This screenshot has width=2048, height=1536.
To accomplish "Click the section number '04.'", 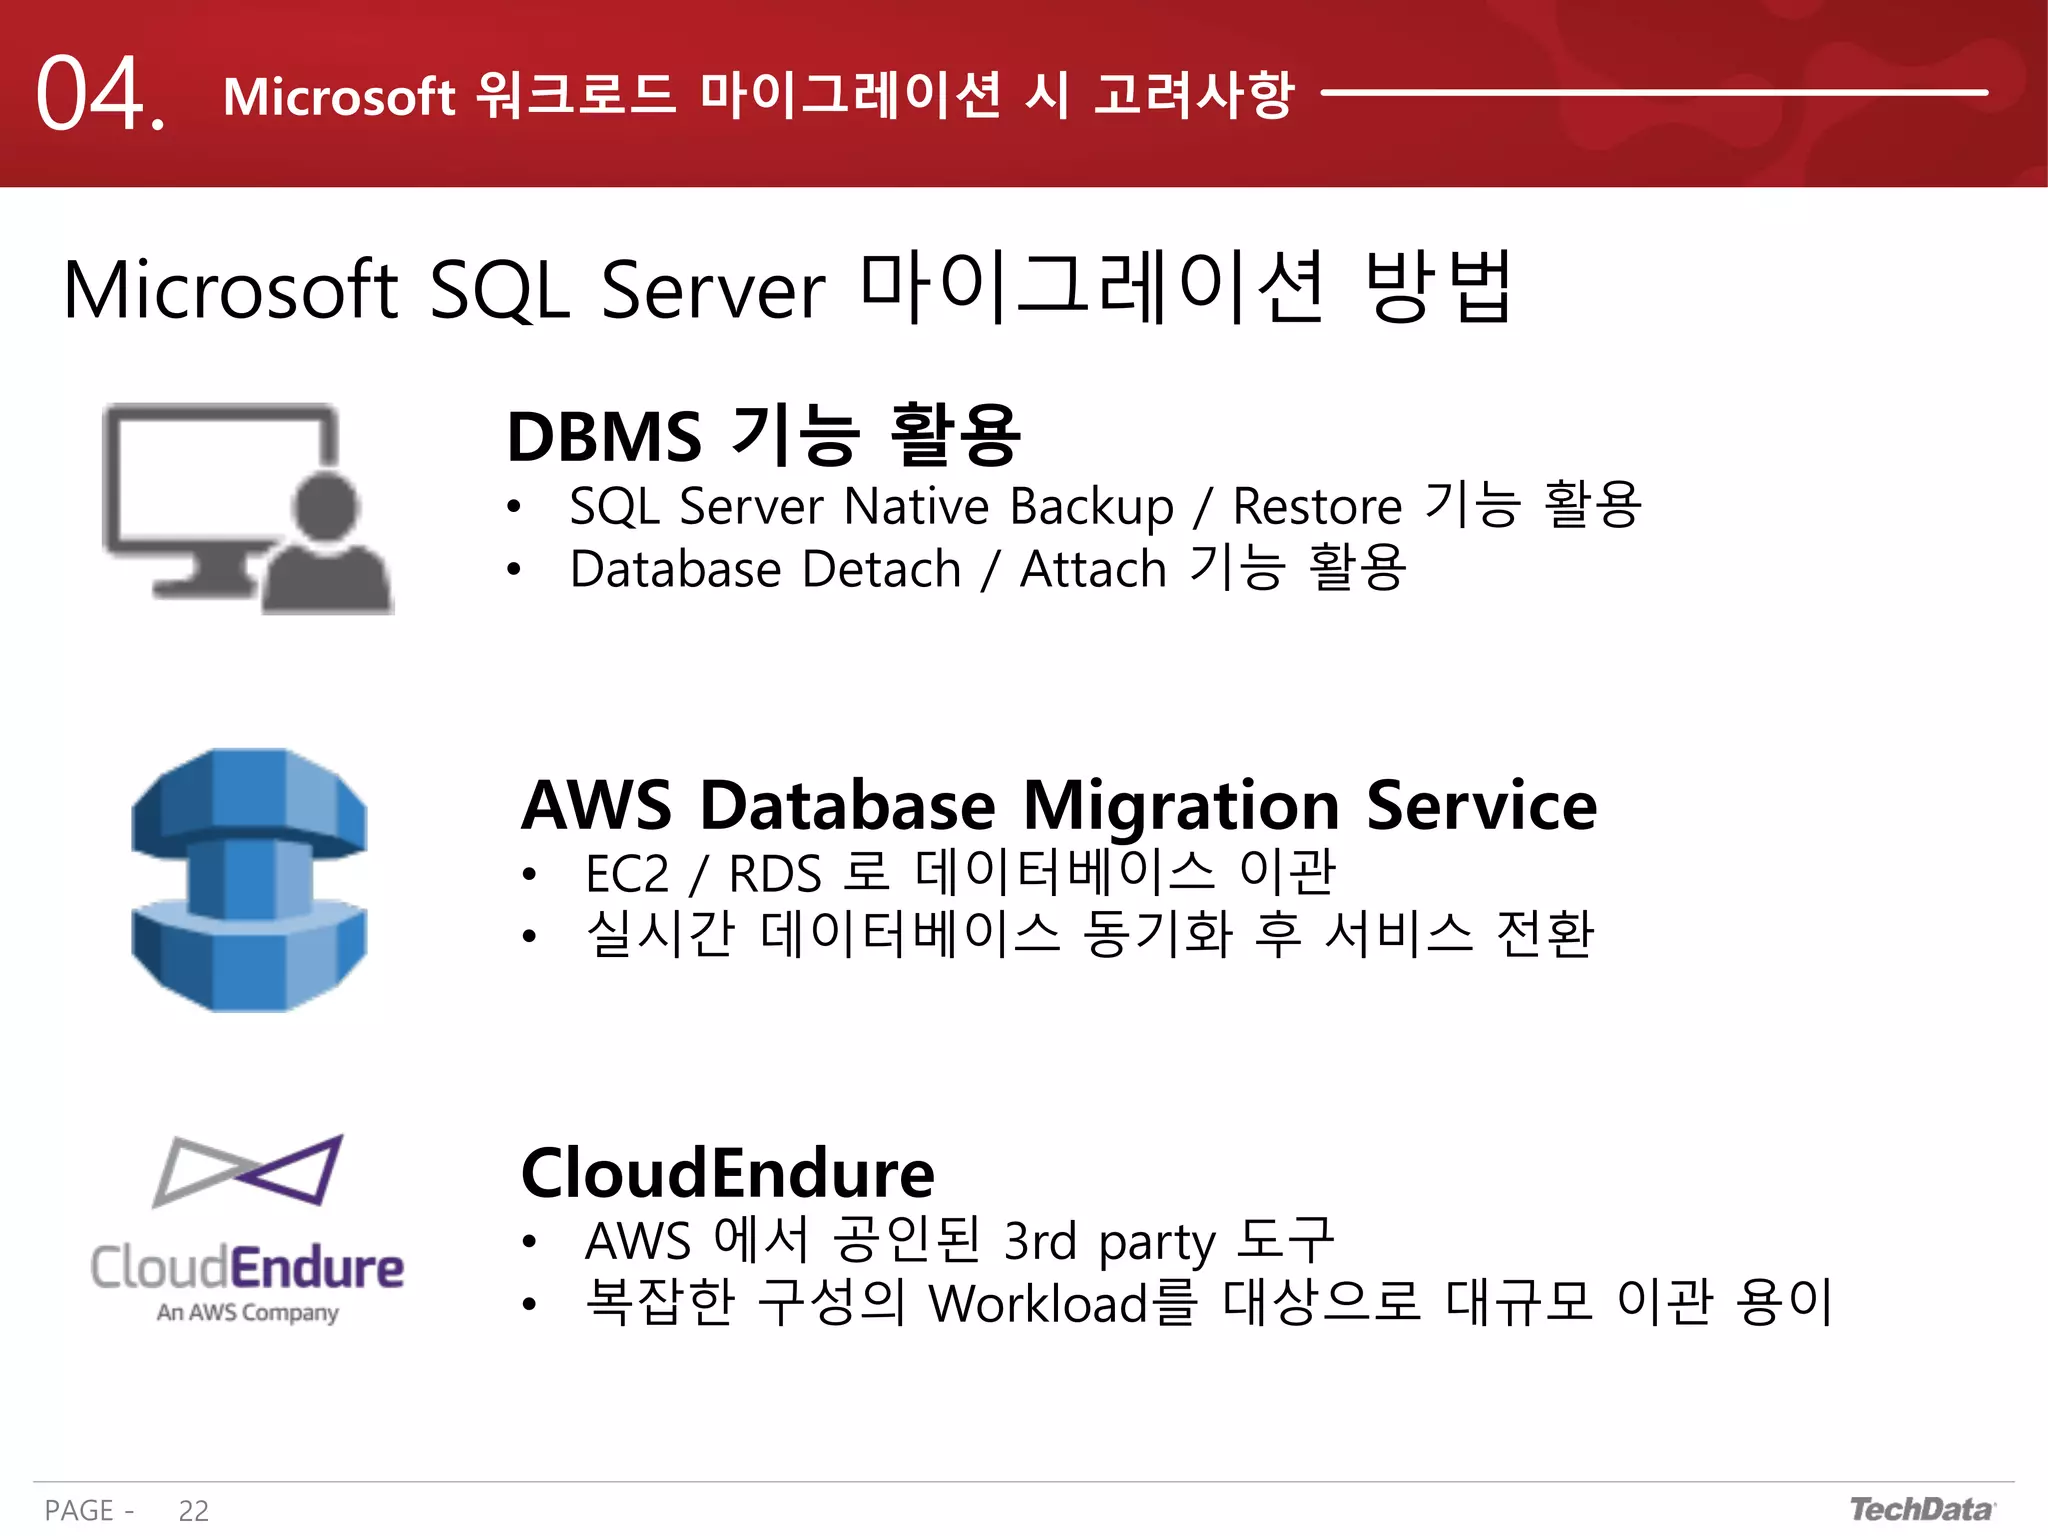I will pos(101,94).
